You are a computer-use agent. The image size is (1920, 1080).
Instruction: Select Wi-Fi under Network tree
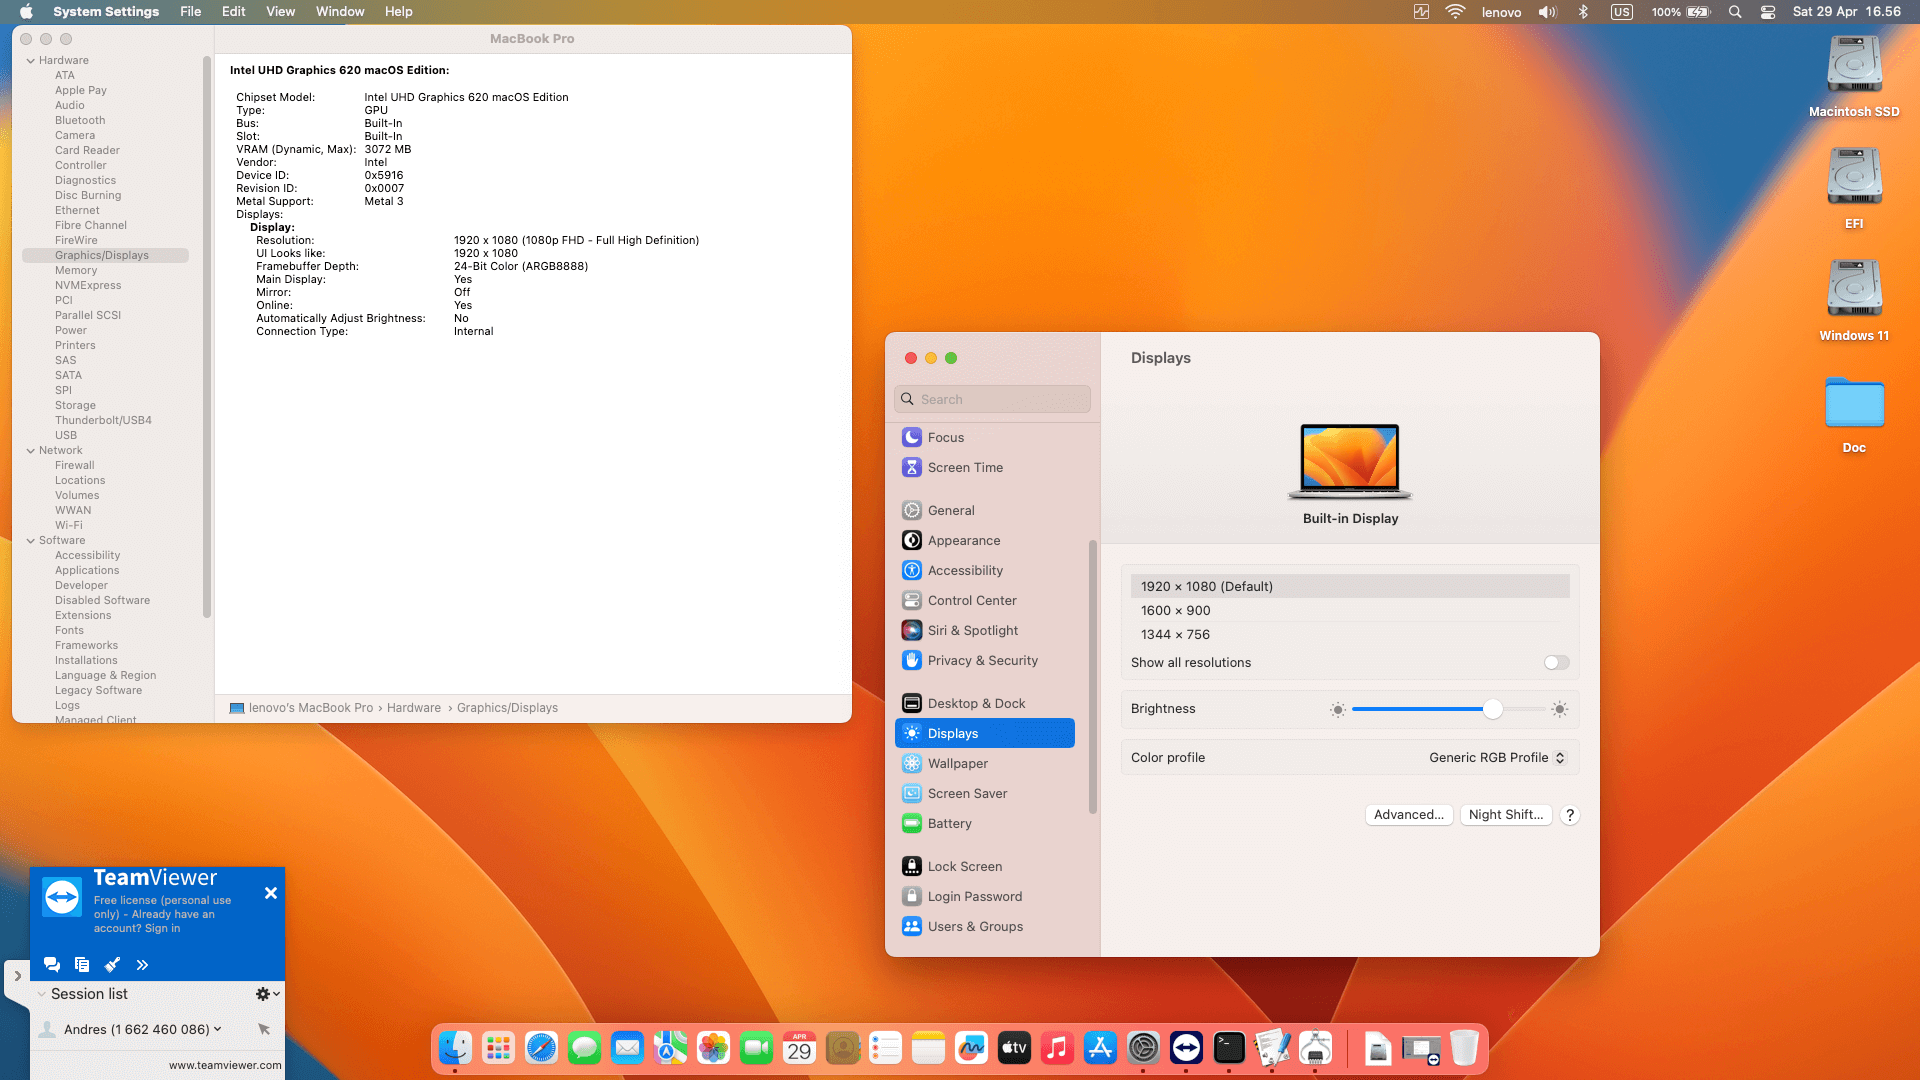click(69, 525)
